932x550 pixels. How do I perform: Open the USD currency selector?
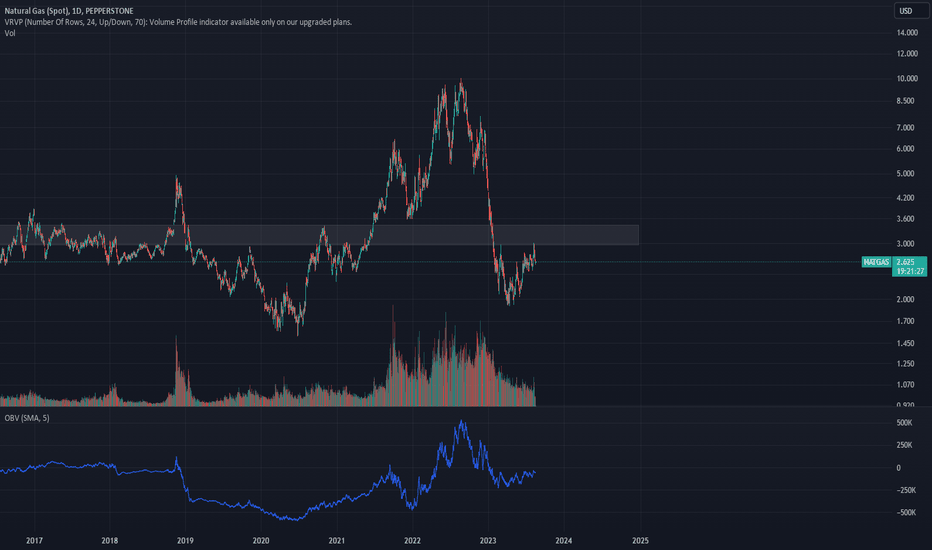point(909,11)
